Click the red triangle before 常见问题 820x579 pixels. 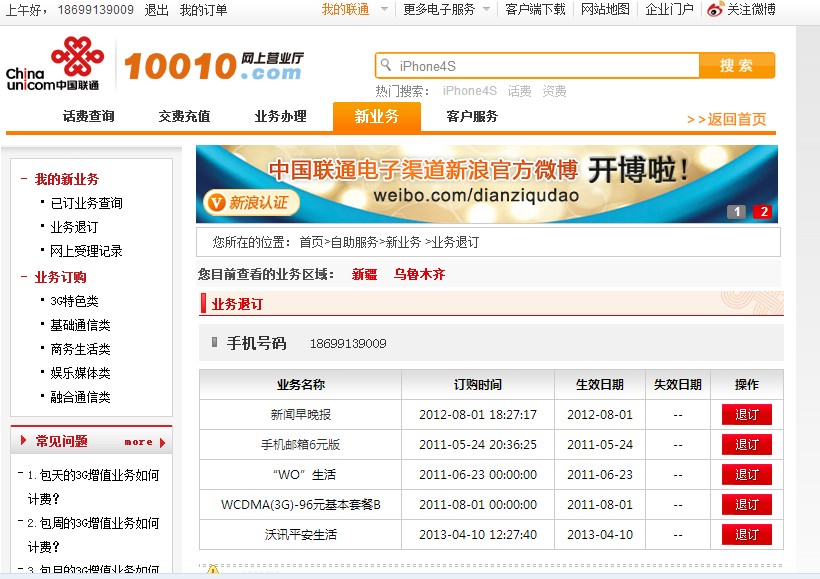click(x=23, y=440)
